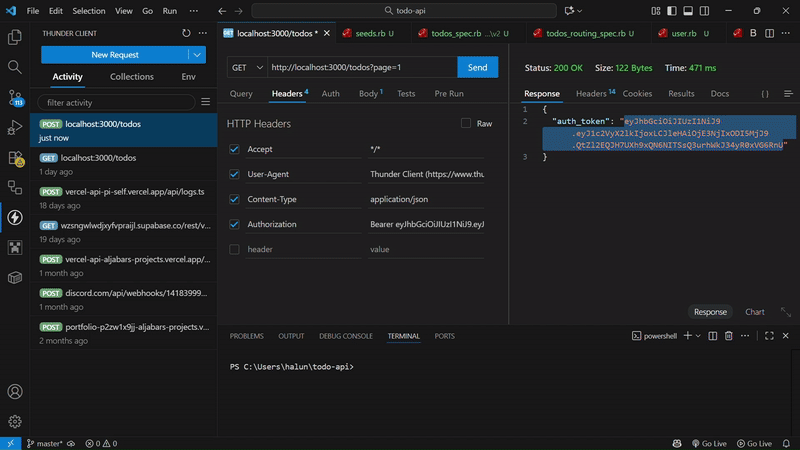Screen dimensions: 800x450
Task: Split the terminal pane
Action: 713,336
